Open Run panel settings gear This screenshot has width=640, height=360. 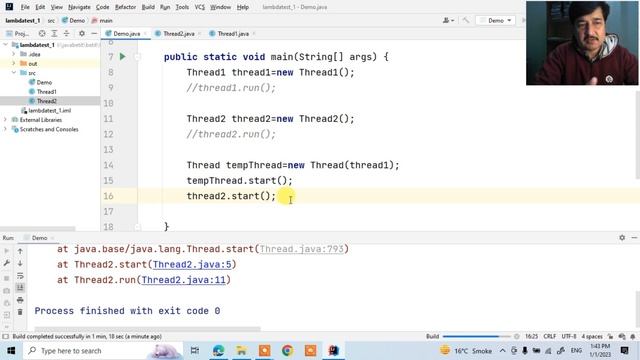pyautogui.click(x=622, y=237)
